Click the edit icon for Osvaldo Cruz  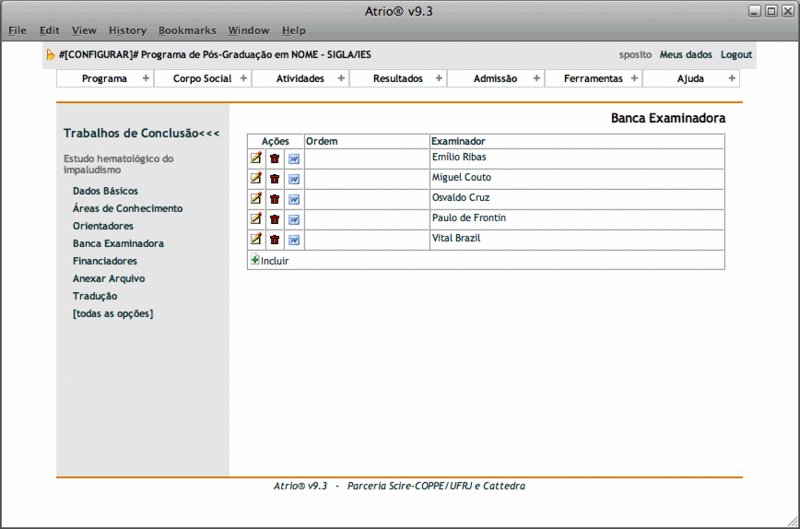coord(256,199)
